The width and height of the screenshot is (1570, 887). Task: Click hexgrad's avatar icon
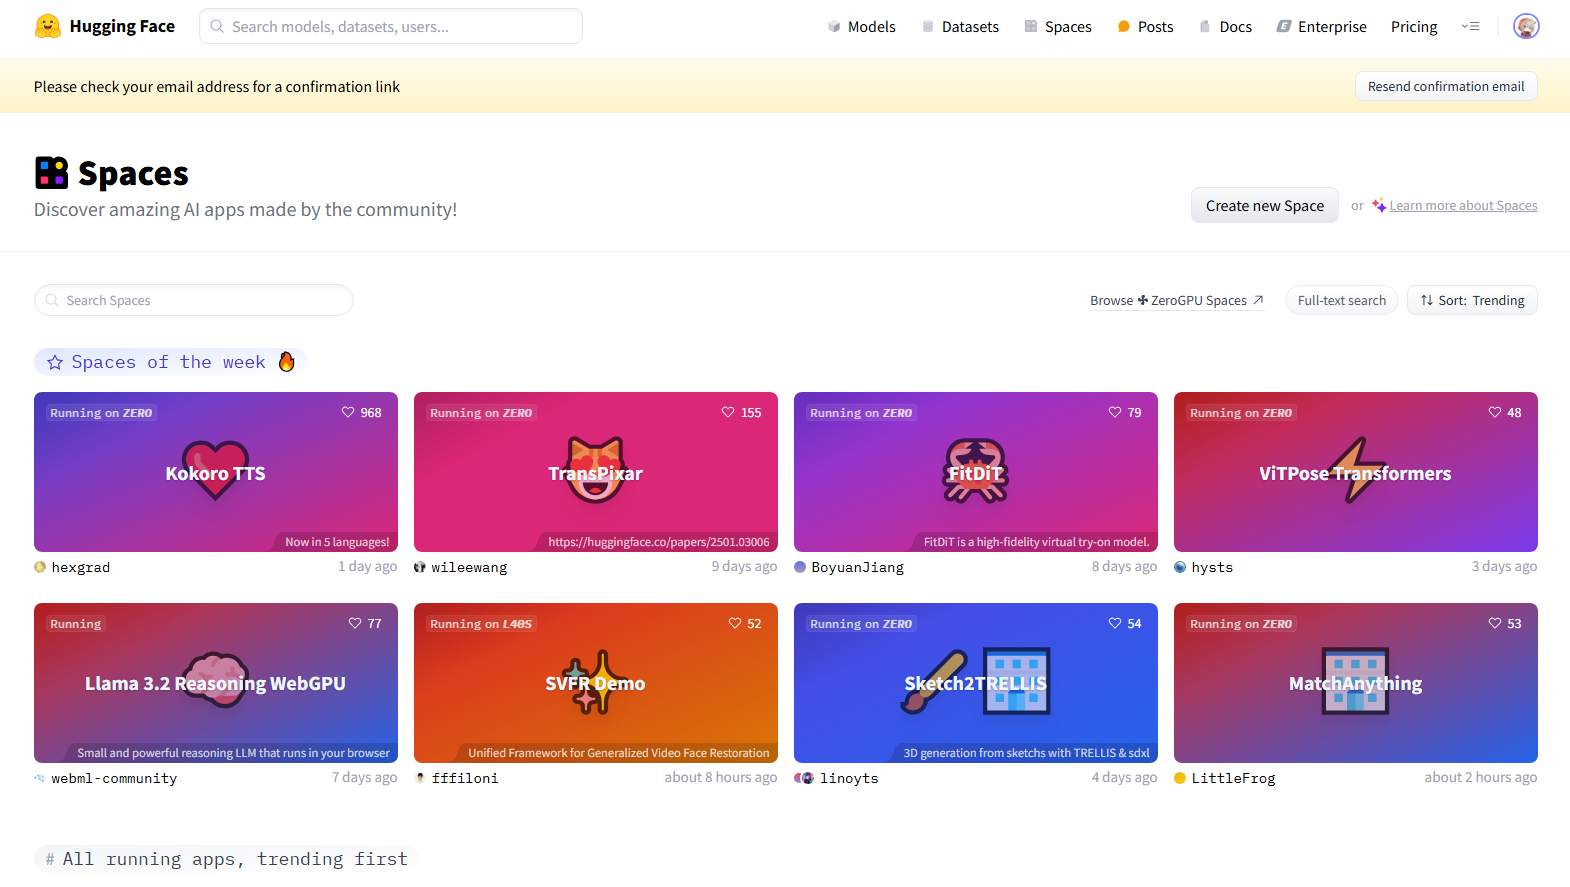(x=40, y=567)
